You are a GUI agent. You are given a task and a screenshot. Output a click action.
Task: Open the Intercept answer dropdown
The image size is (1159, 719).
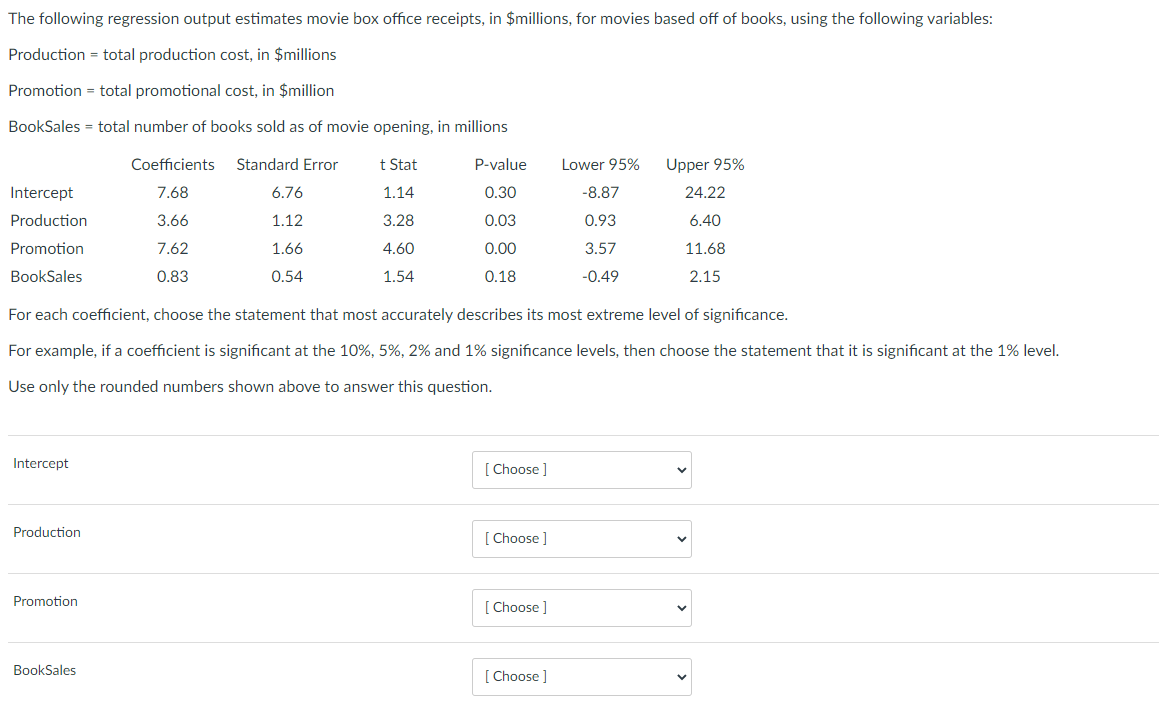581,469
